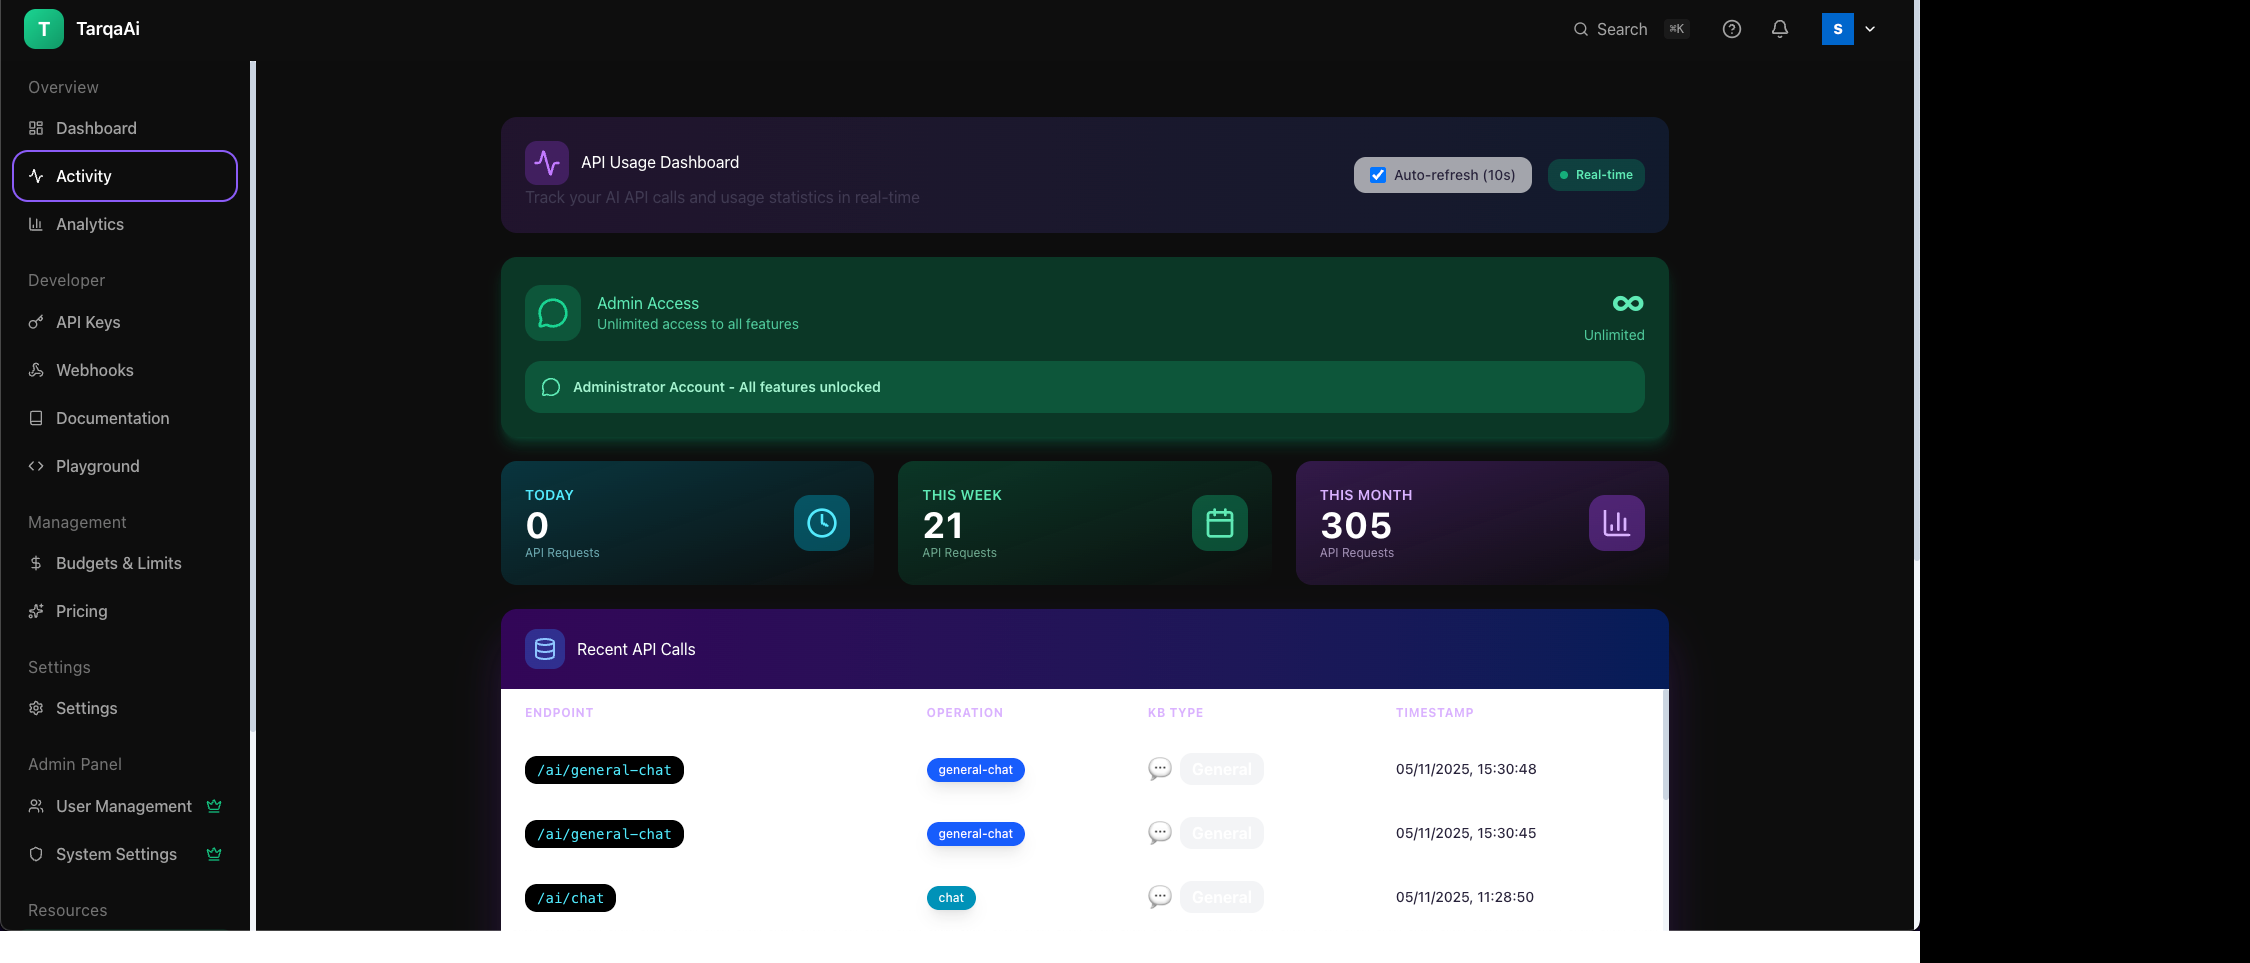Click the TIMESTAMP column header

[1435, 713]
